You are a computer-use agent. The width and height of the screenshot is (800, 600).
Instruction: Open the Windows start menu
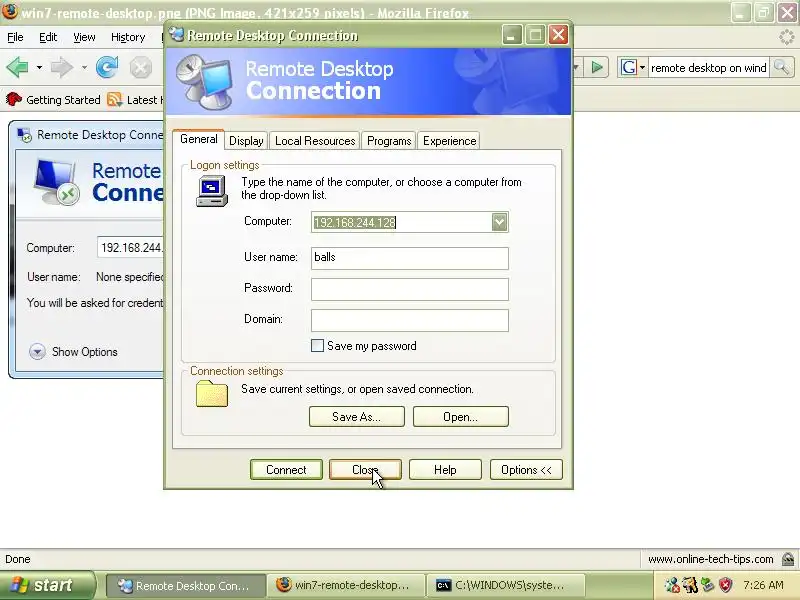(x=47, y=585)
